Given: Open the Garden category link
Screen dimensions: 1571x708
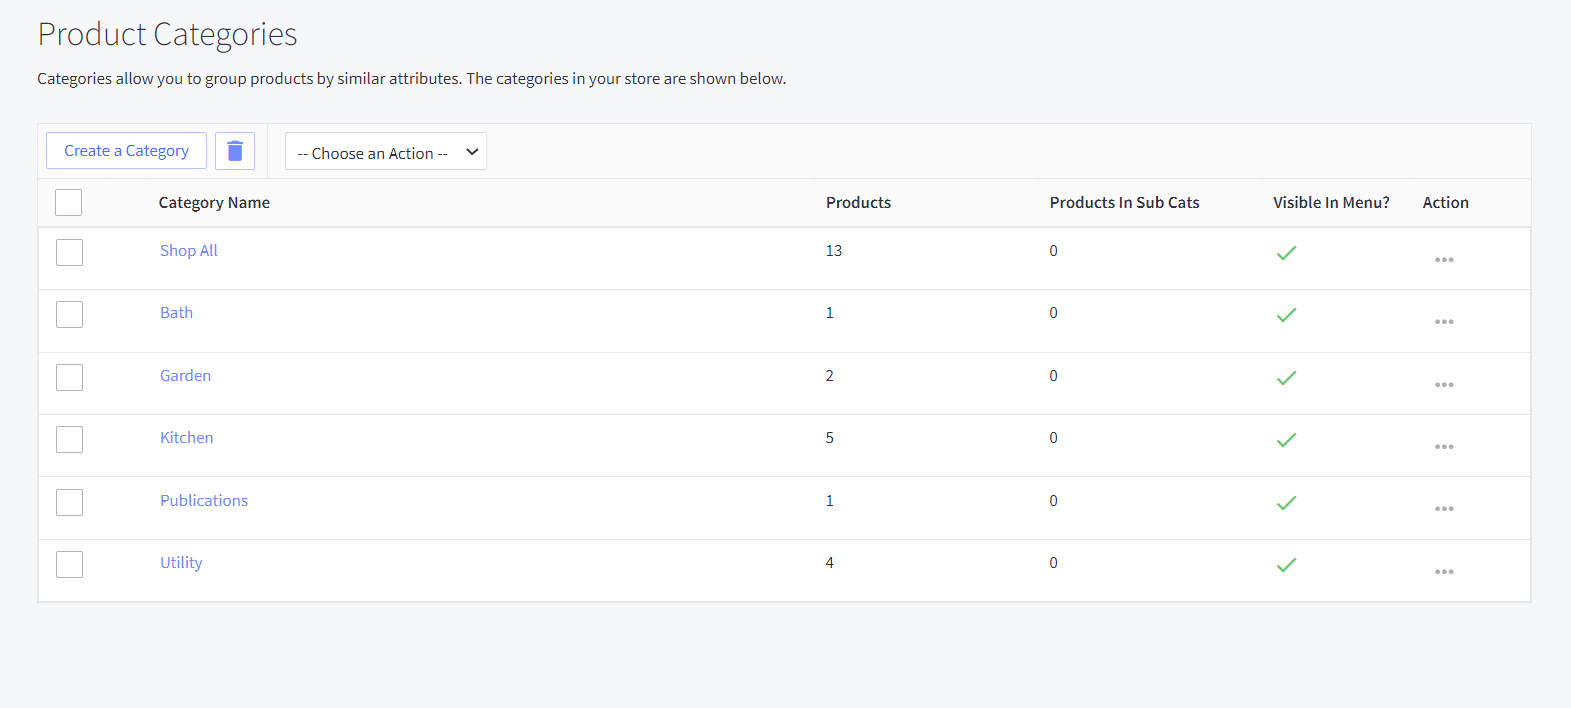Looking at the screenshot, I should [185, 376].
